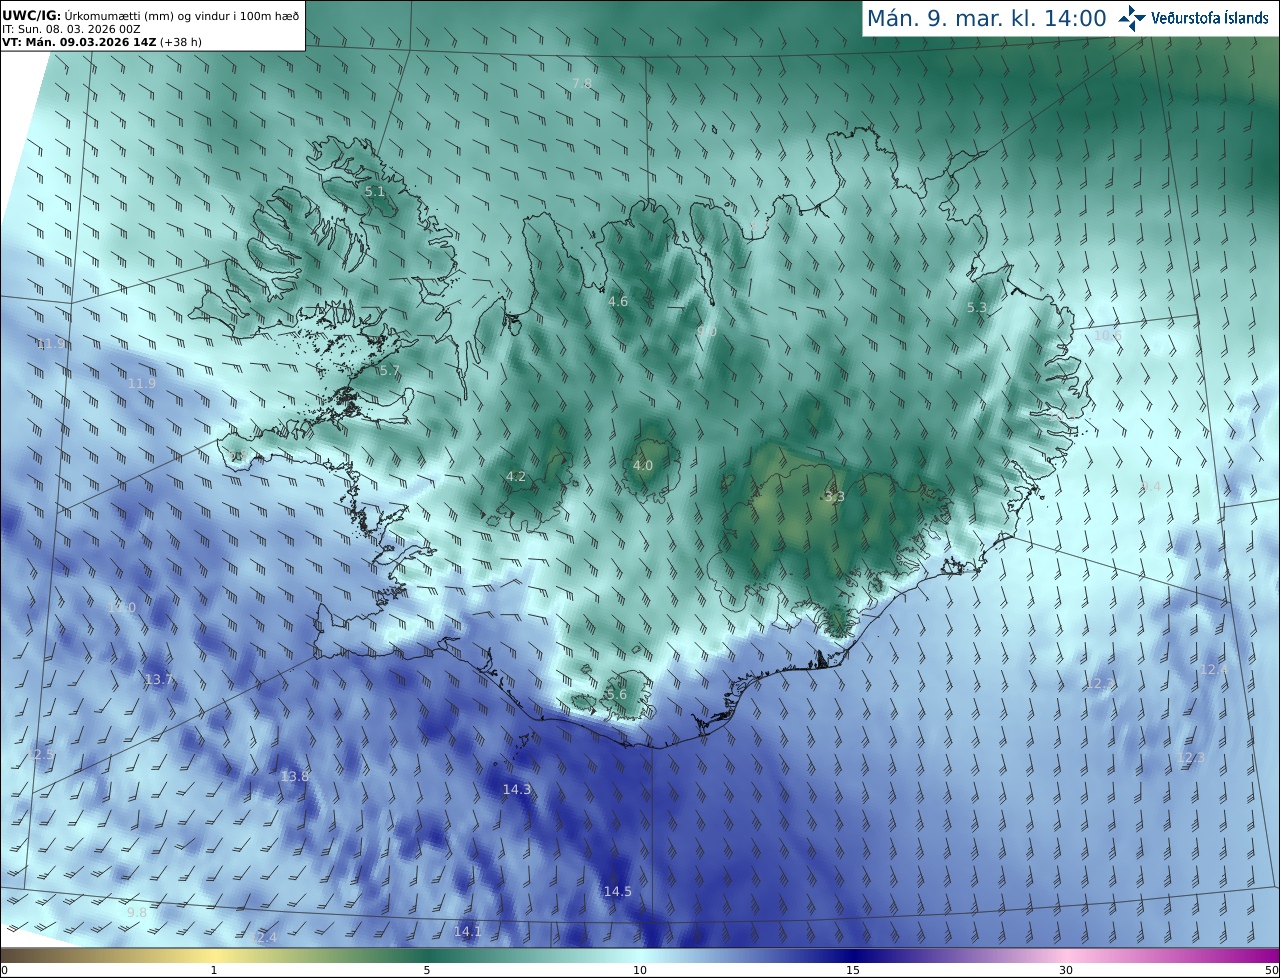
Task: Click the 'VT: Mán. 09.03.2026 14Z (+38 h)' line
Action: (x=102, y=42)
